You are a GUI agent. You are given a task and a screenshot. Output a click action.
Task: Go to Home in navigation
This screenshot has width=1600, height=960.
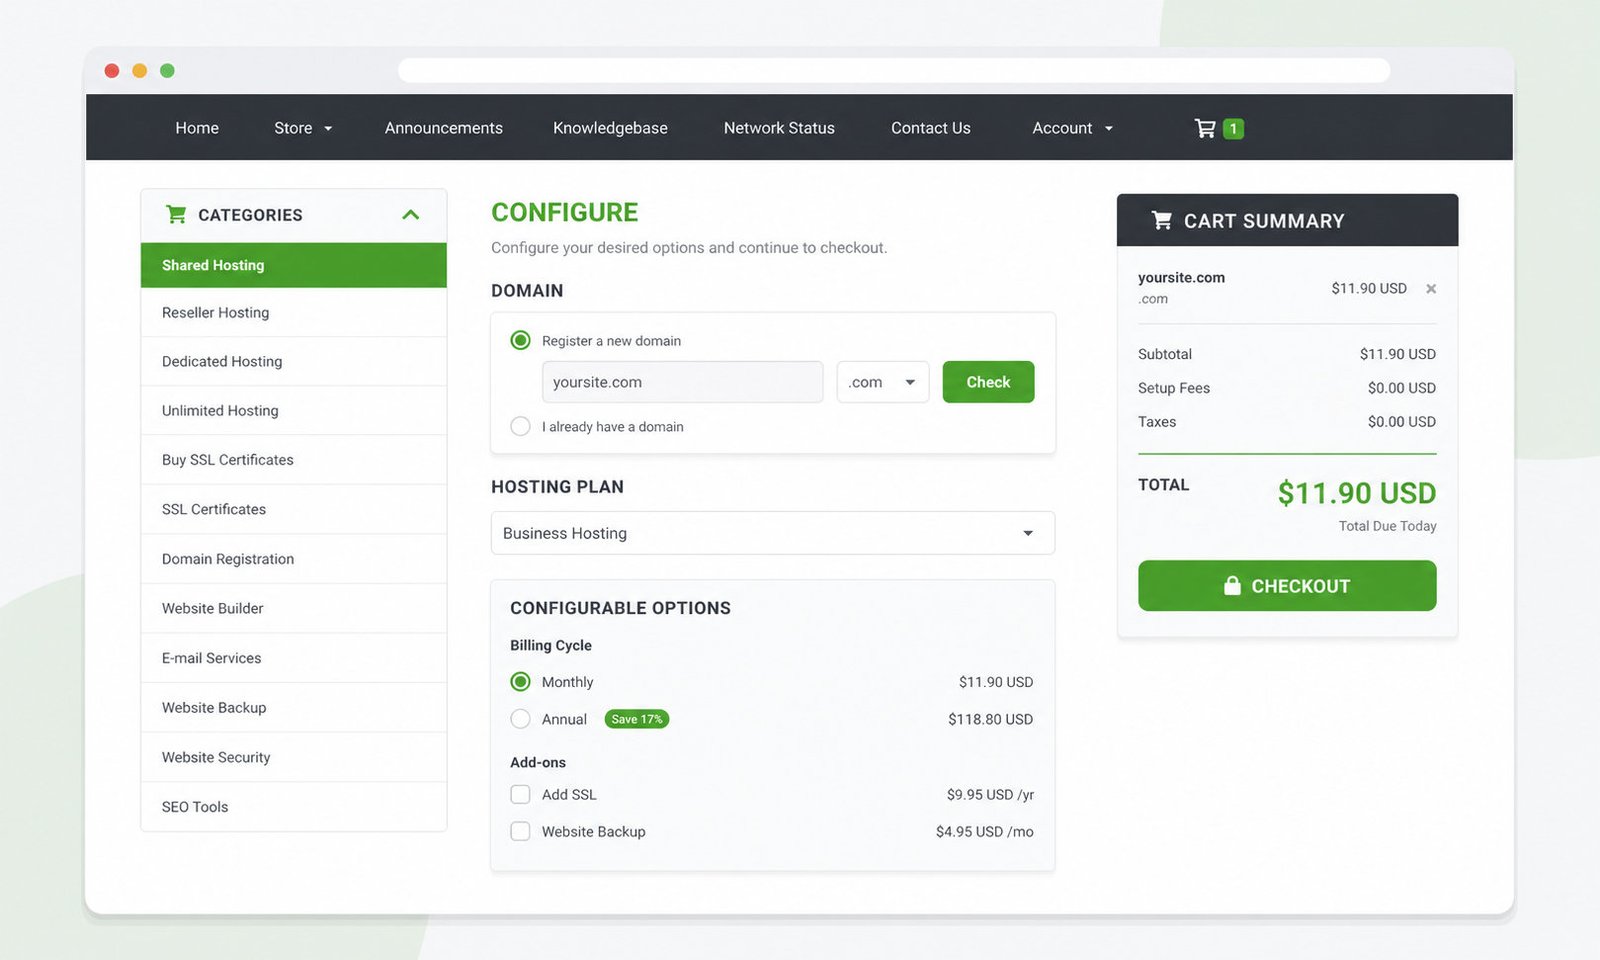pyautogui.click(x=197, y=128)
